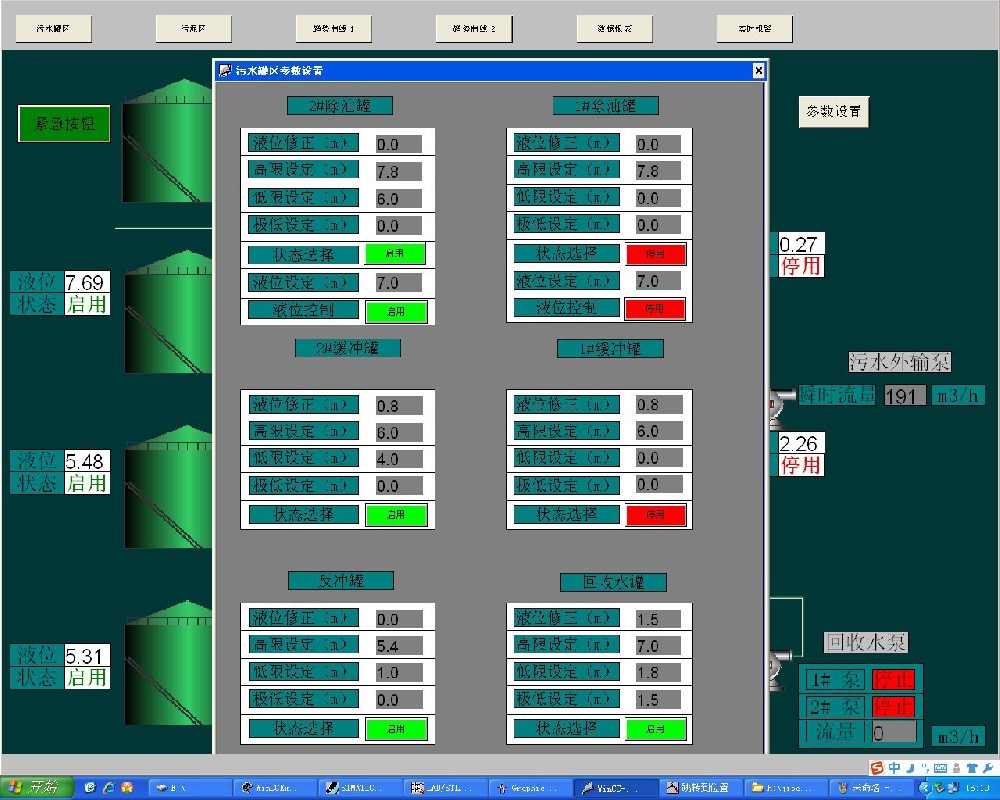The height and width of the screenshot is (800, 1000).
Task: Toggle 回收水罐 状态选择 green 启用 button
Action: pyautogui.click(x=655, y=729)
